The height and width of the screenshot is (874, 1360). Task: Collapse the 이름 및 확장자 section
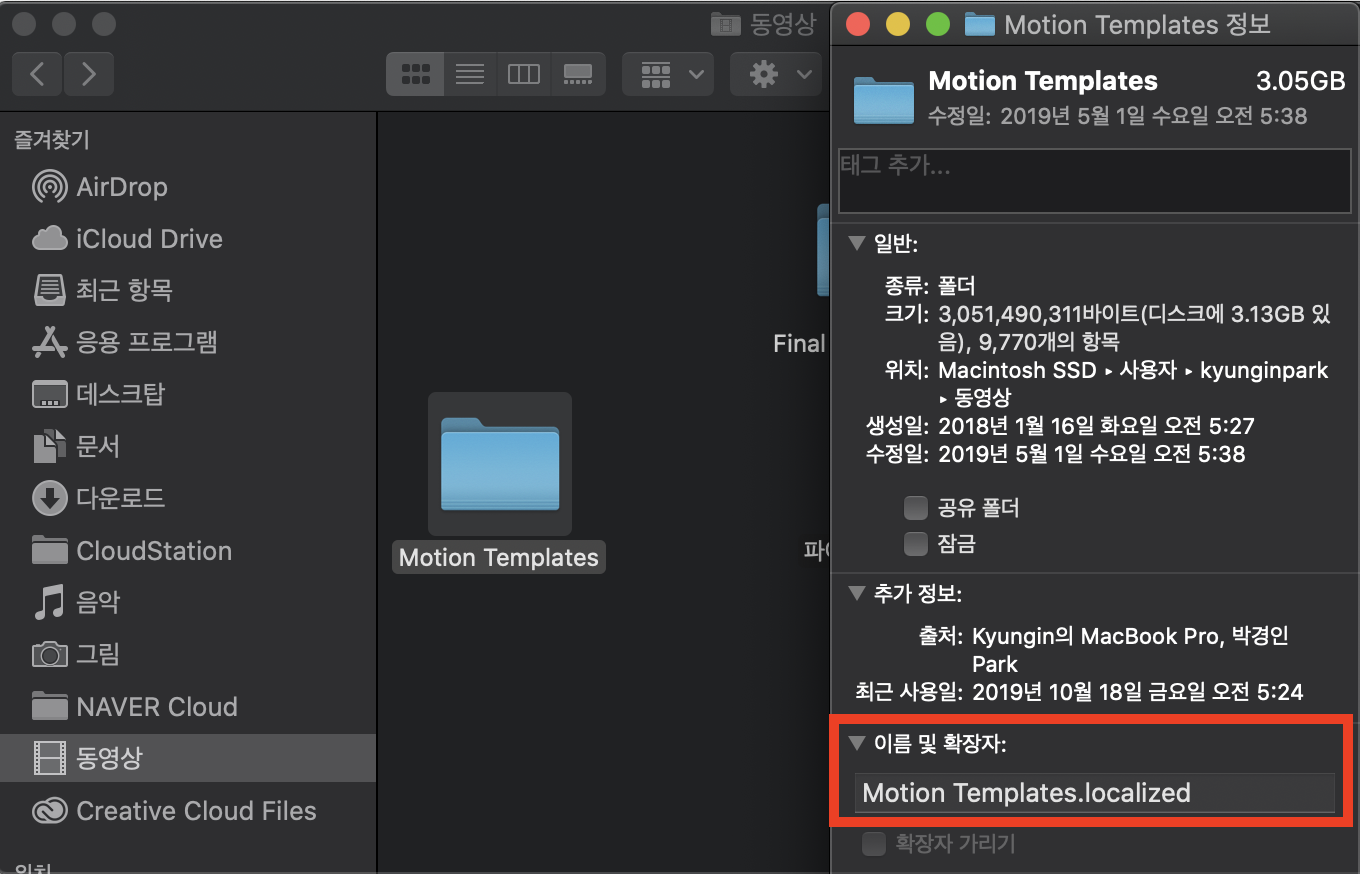point(856,743)
